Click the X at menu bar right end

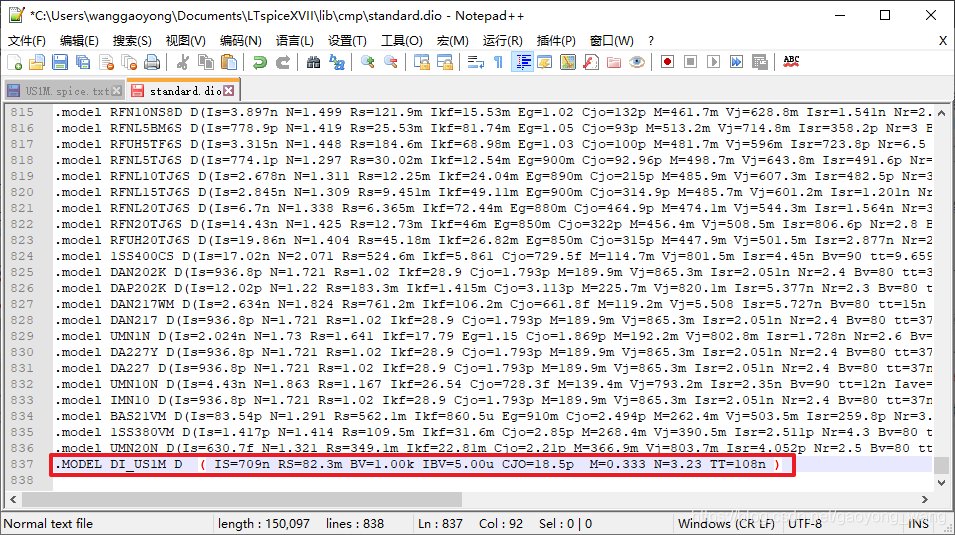click(x=943, y=41)
